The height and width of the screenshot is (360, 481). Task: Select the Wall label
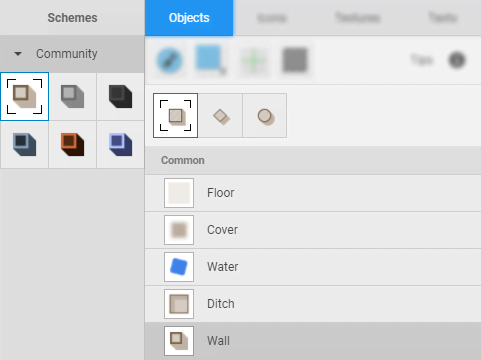point(218,341)
